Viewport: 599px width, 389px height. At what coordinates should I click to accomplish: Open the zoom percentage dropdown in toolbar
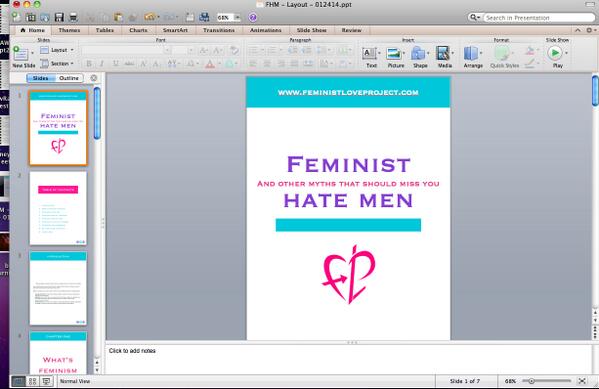click(237, 17)
